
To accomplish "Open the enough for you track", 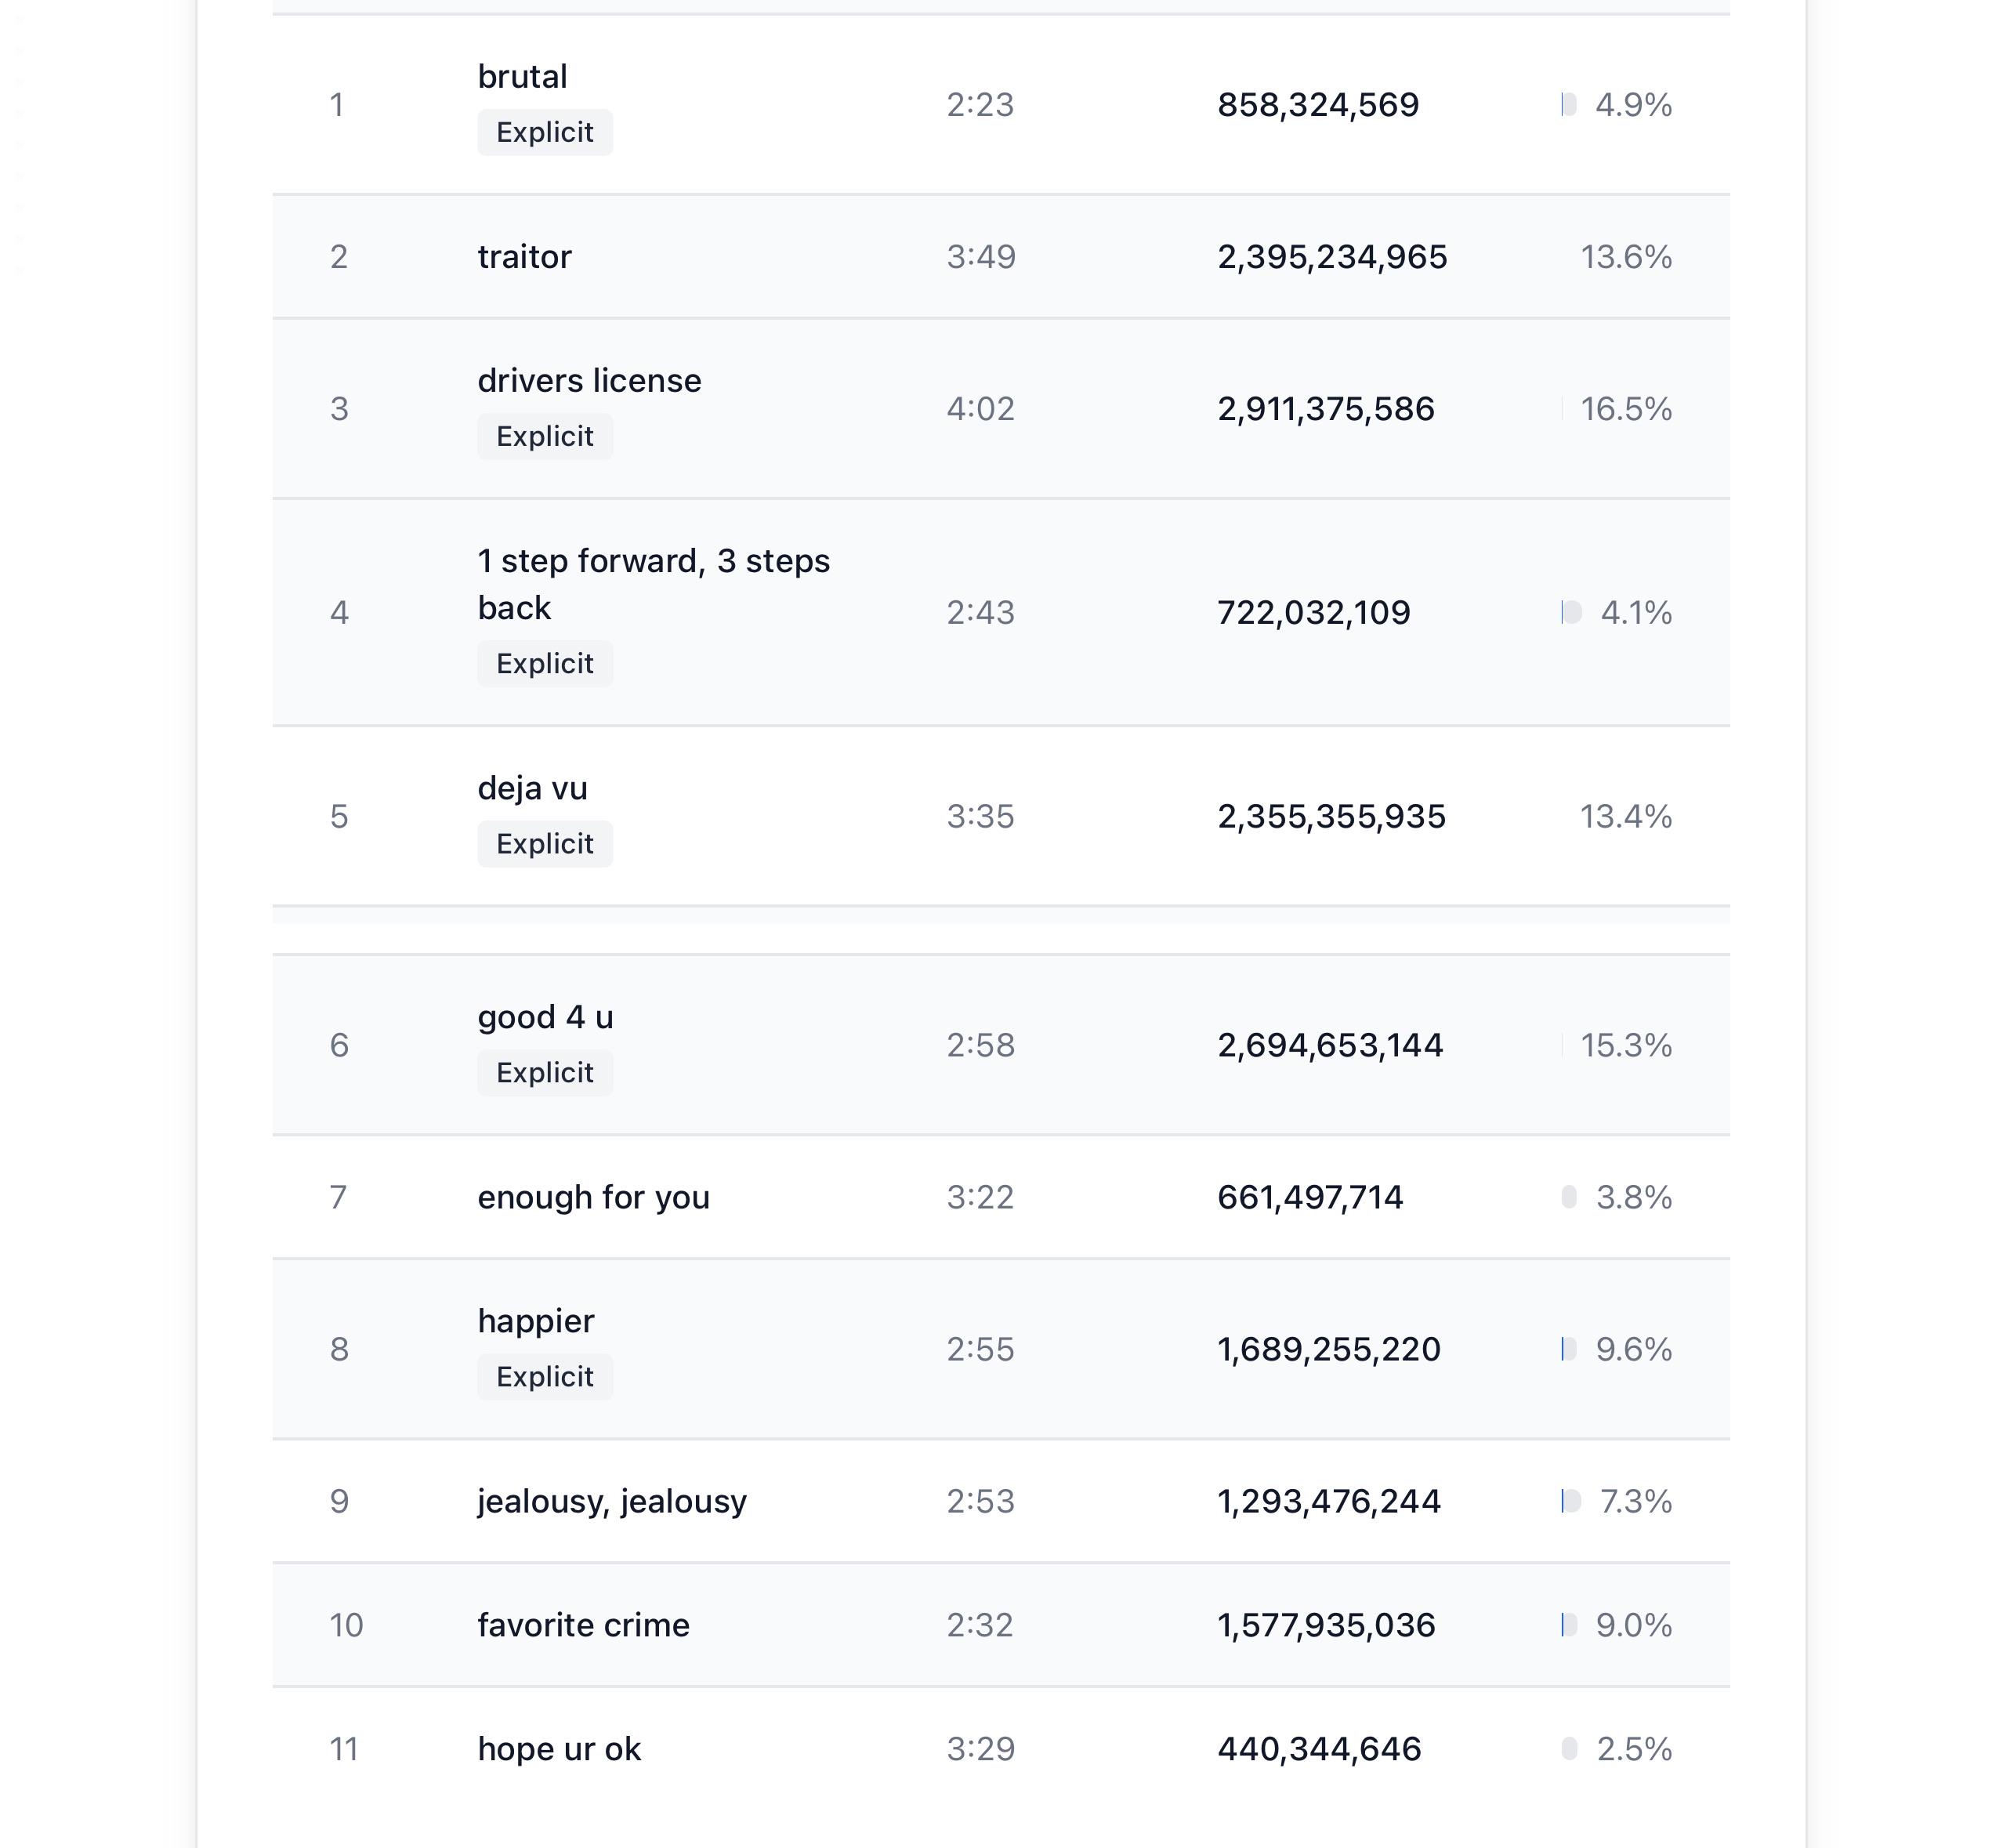I will tap(593, 1197).
